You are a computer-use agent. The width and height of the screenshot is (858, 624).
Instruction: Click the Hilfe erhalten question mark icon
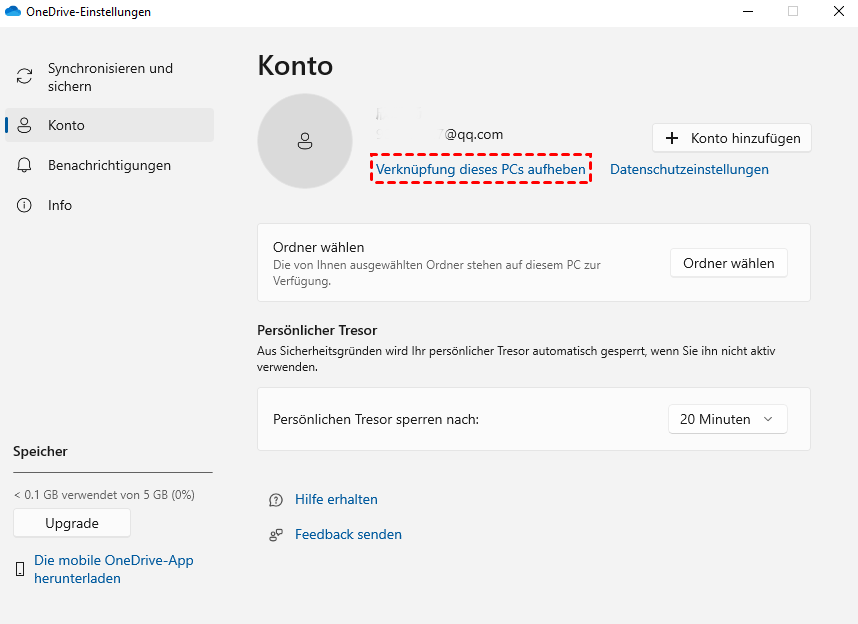click(276, 500)
